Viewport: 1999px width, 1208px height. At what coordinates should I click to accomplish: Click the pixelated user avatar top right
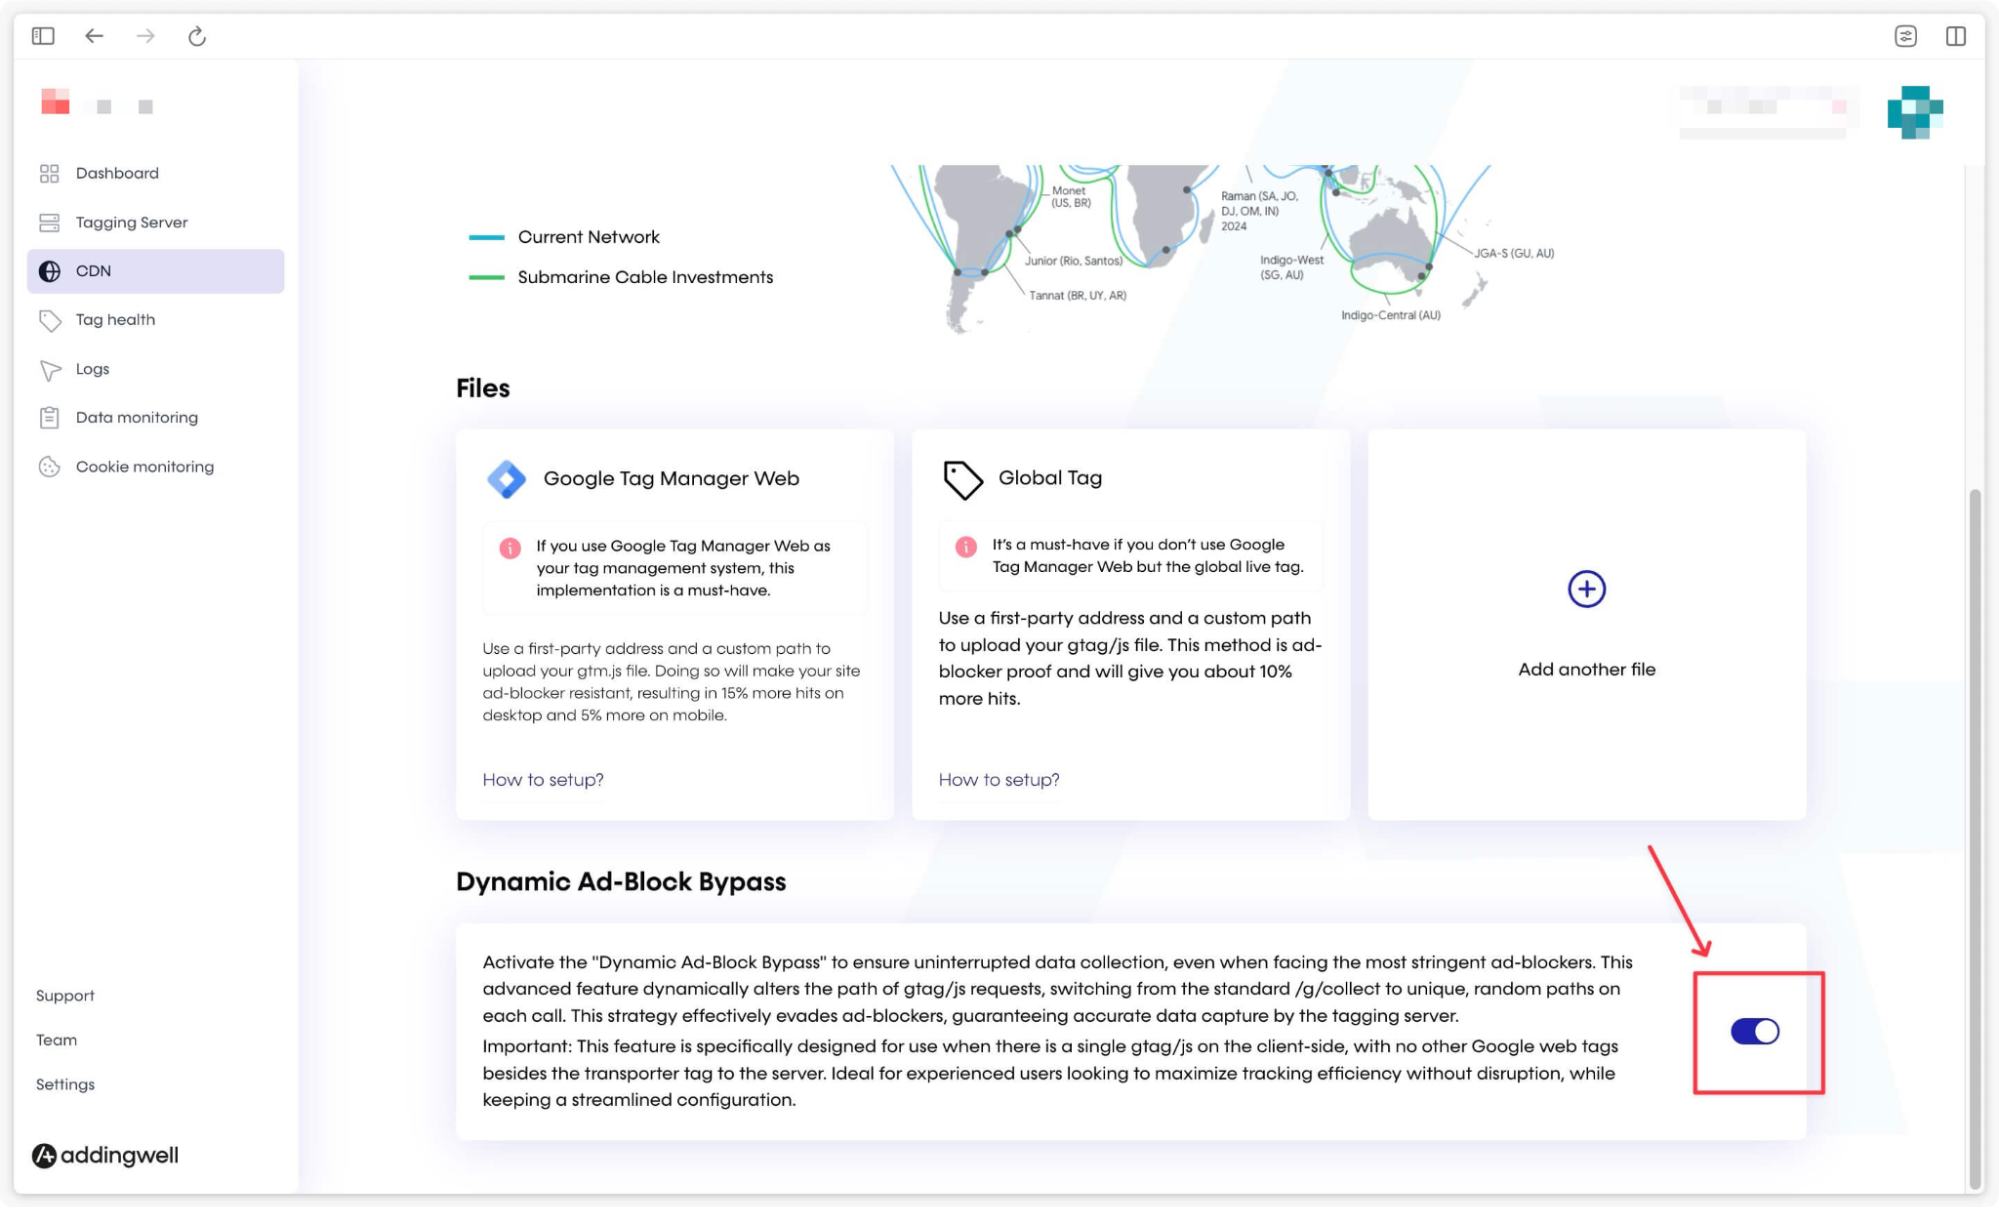coord(1915,112)
